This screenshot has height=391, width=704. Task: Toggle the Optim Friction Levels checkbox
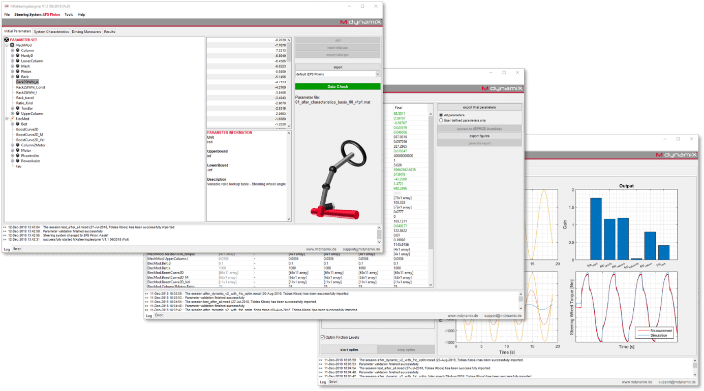323,337
